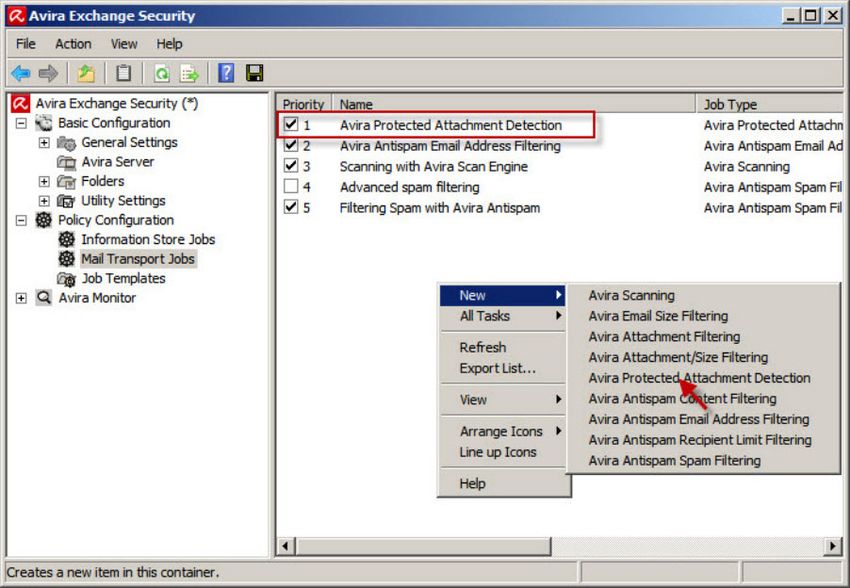850x588 pixels.
Task: Create new Avira Antispam Content Filtering job
Action: 703,398
